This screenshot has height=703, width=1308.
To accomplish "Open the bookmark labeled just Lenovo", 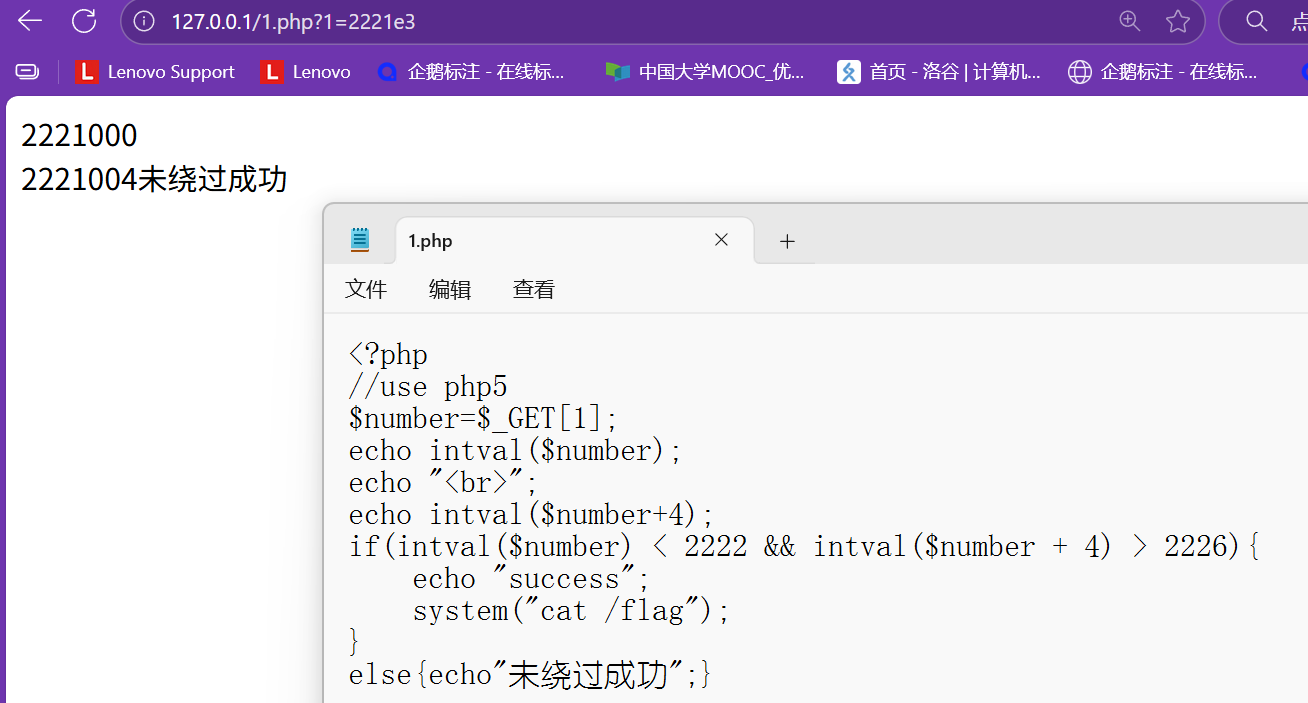I will (x=306, y=72).
